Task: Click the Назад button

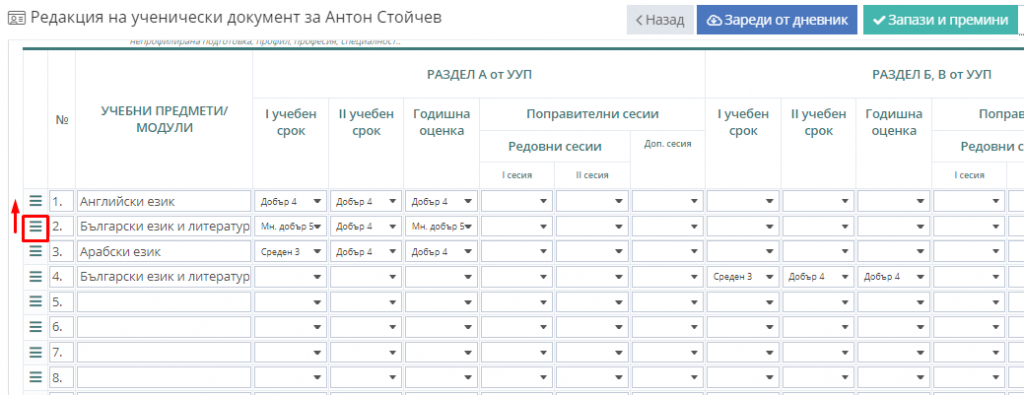Action: click(660, 20)
